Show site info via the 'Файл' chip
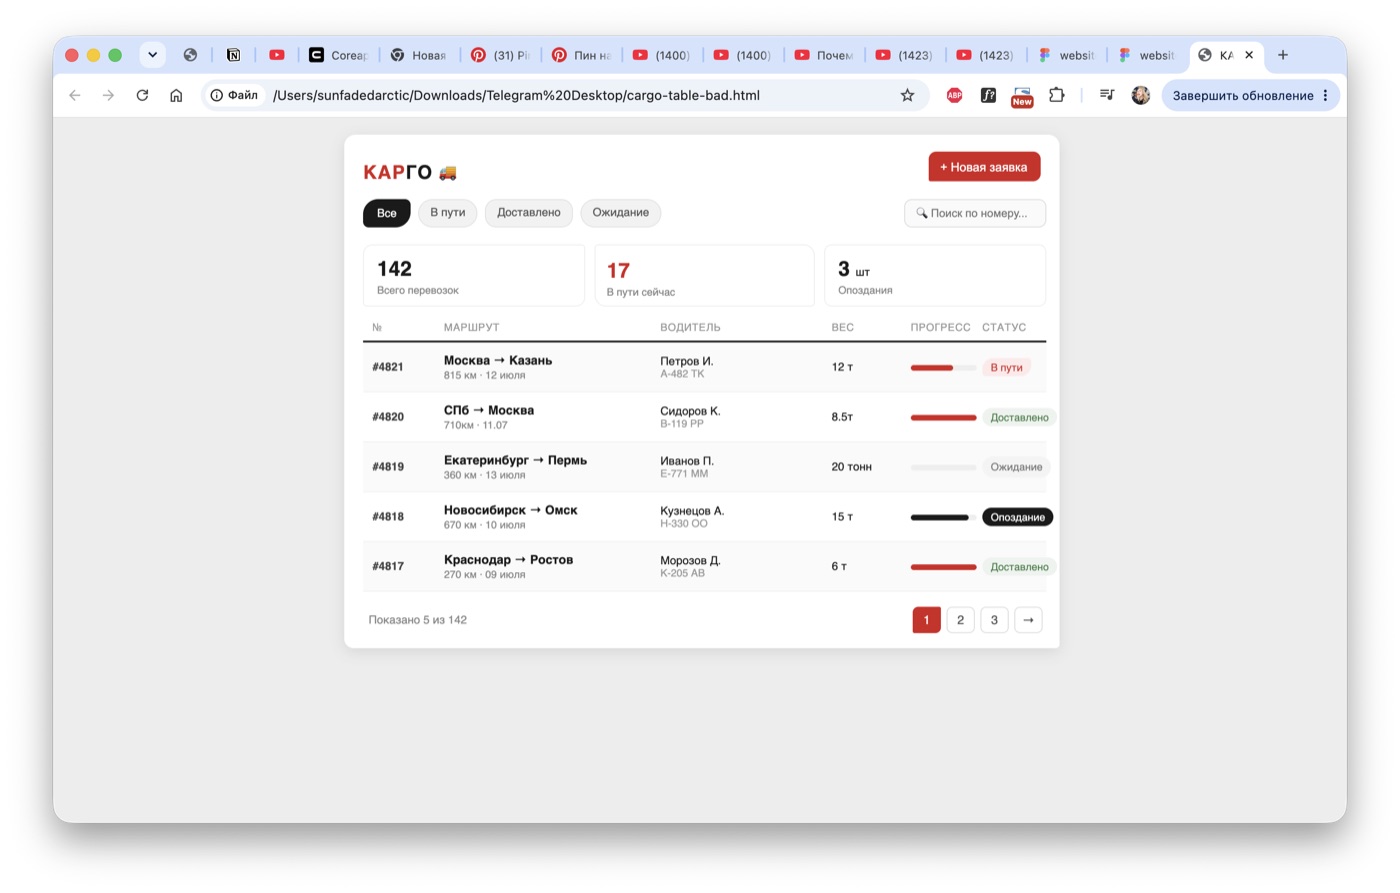Image resolution: width=1400 pixels, height=893 pixels. (234, 95)
